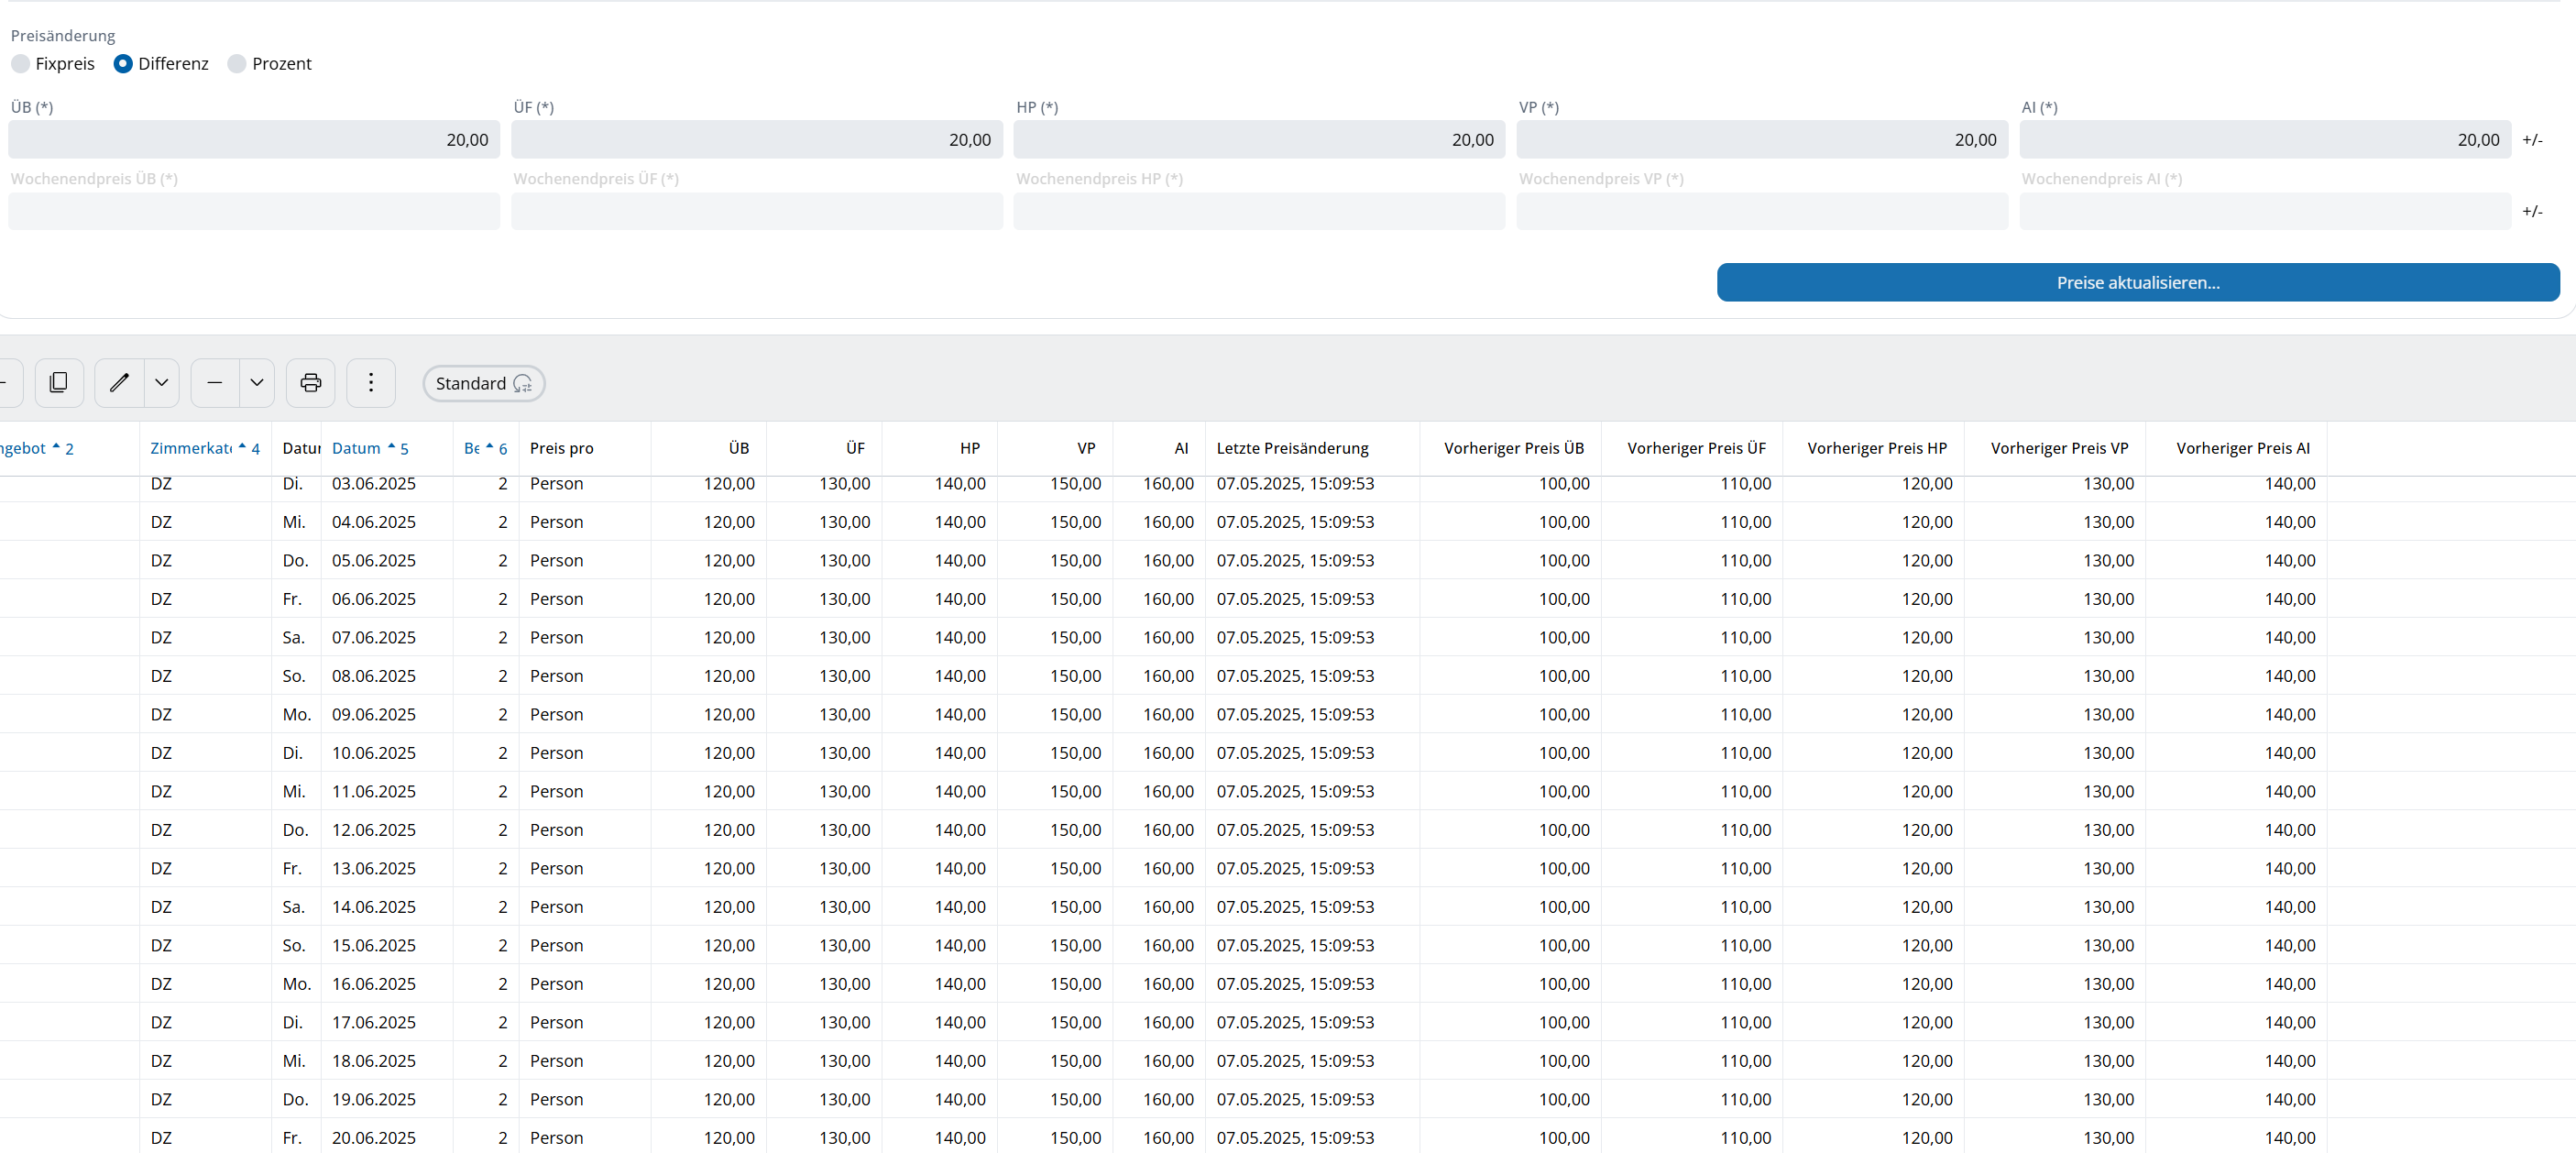Click the copy/duplicate records icon
Screen dimensions: 2576x1153
tap(59, 383)
